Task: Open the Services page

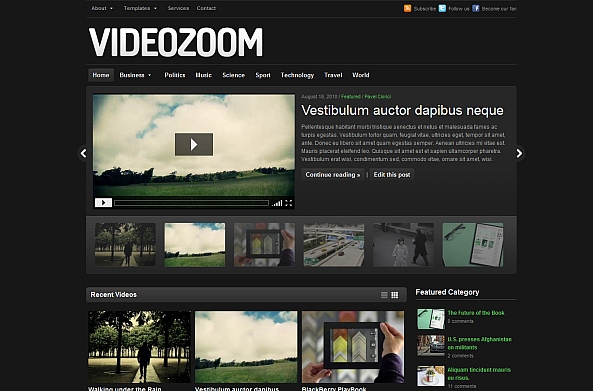Action: (178, 8)
